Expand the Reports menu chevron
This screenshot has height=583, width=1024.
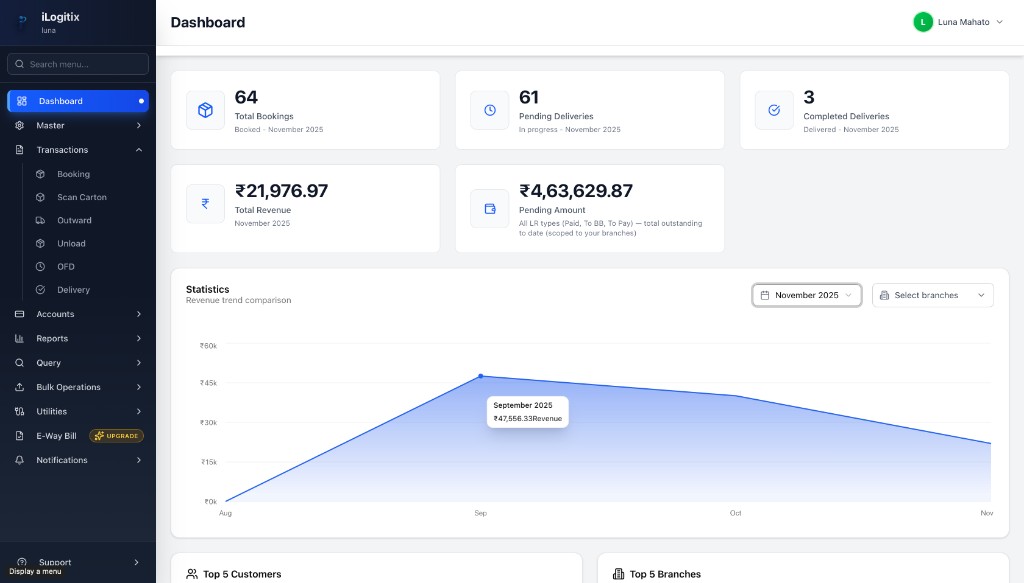point(138,338)
